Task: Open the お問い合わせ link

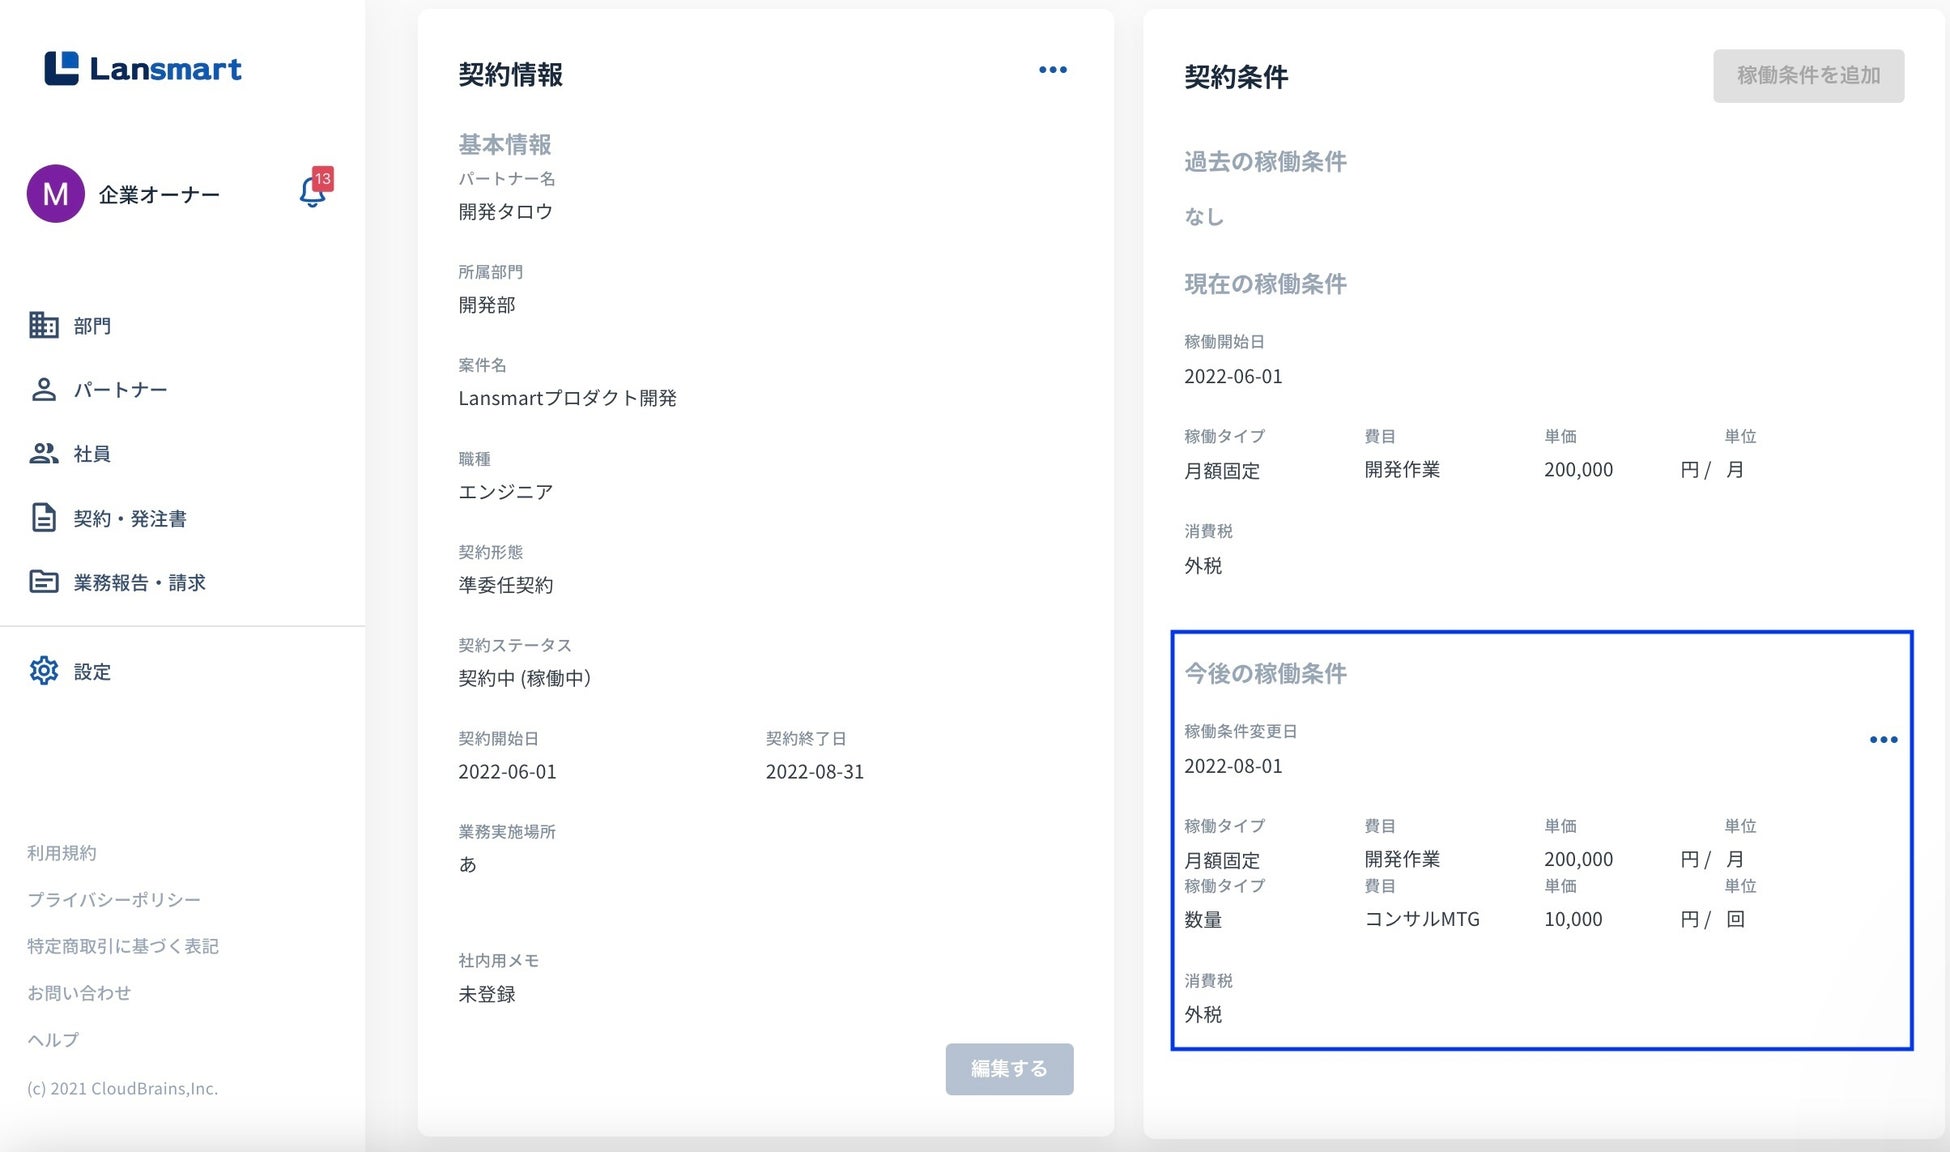Action: coord(79,993)
